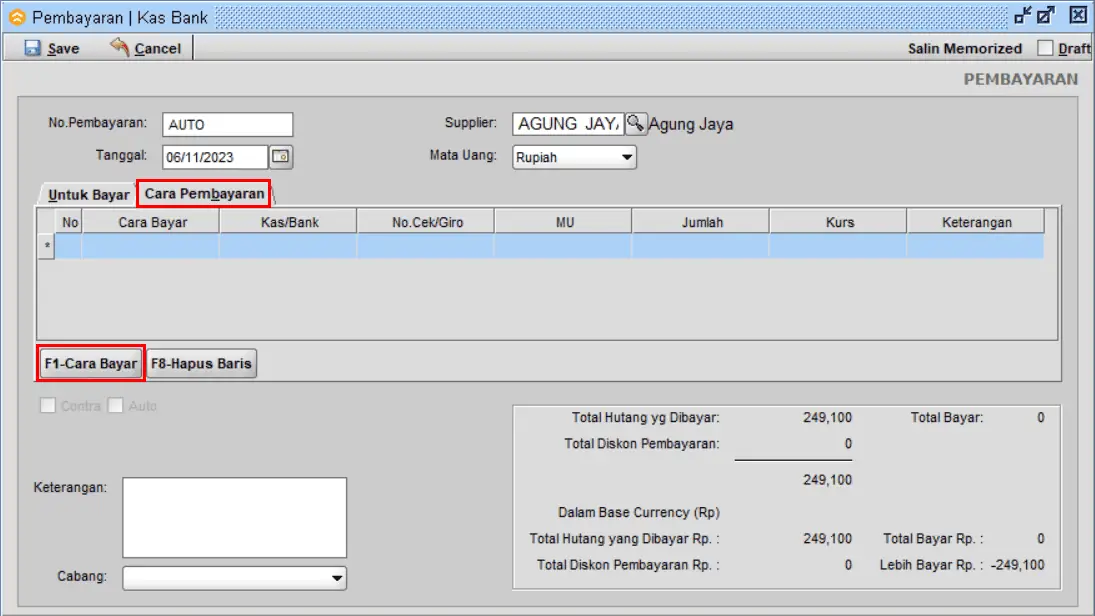Toggle the Contra checkbox
The image size is (1095, 616).
[47, 406]
